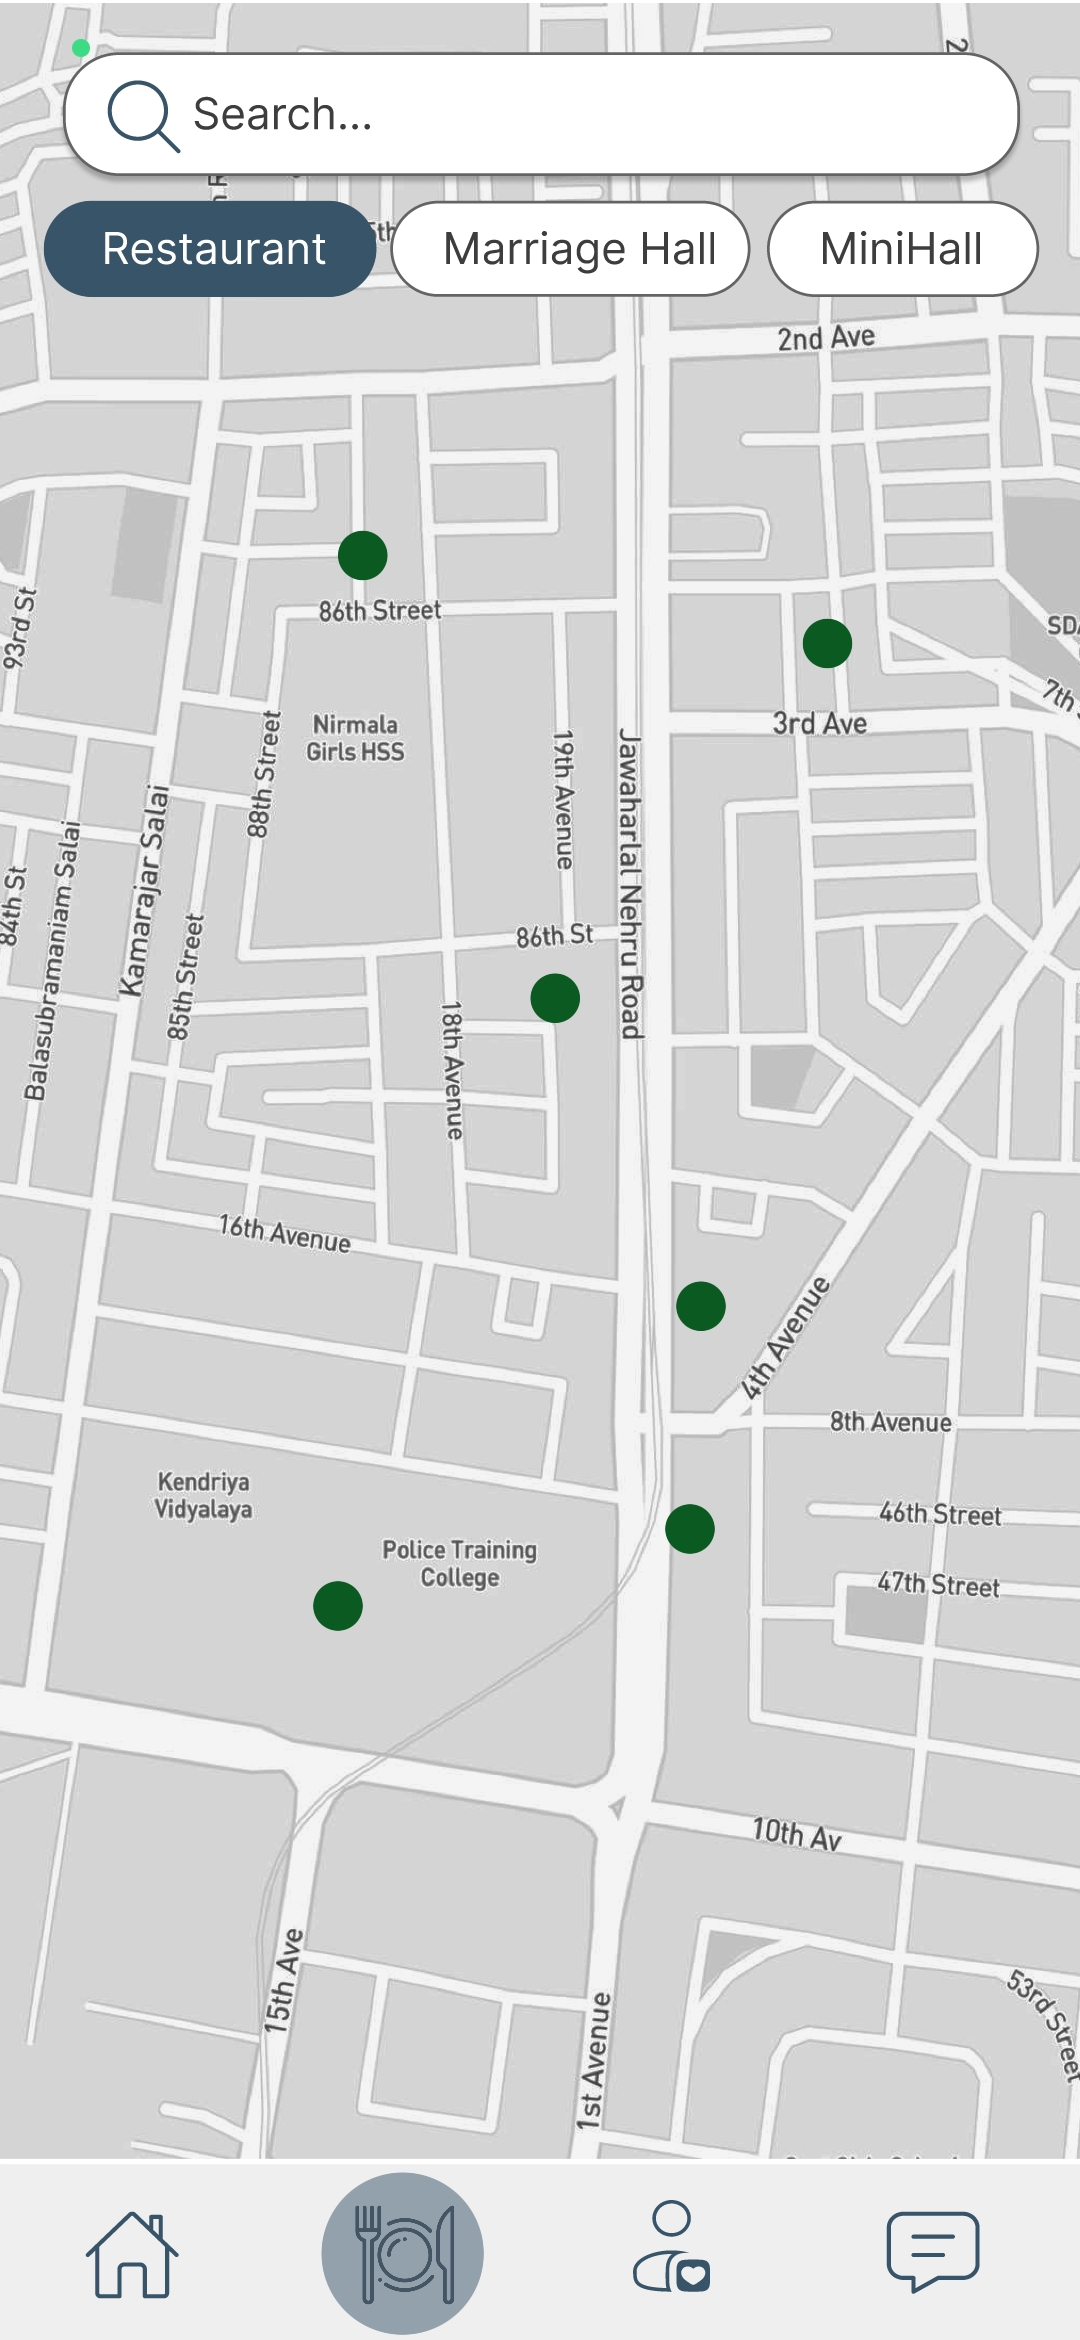Image resolution: width=1080 pixels, height=2340 pixels.
Task: Tap the Balasubramaniam Salai label
Action: (x=51, y=961)
